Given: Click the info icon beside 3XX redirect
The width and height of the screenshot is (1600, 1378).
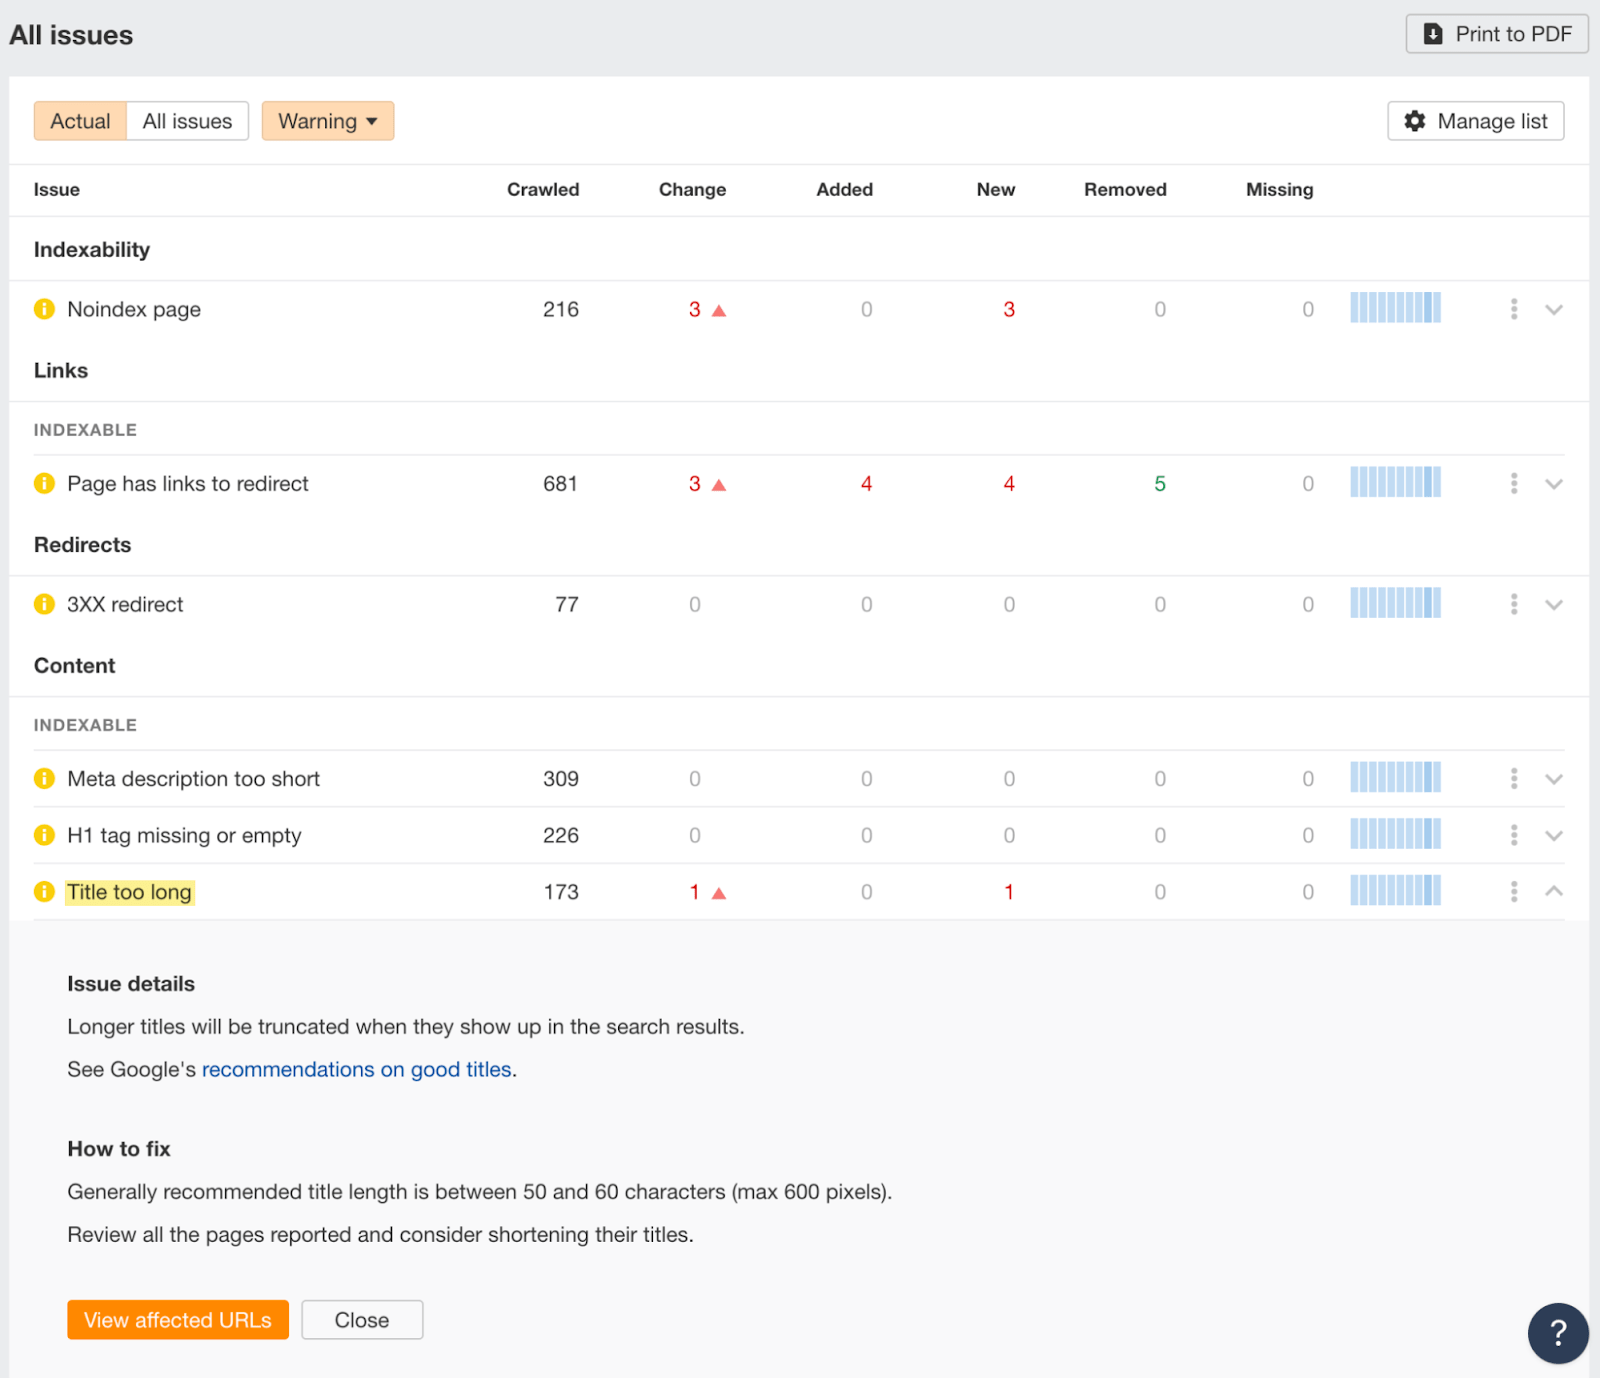Looking at the screenshot, I should 44,604.
